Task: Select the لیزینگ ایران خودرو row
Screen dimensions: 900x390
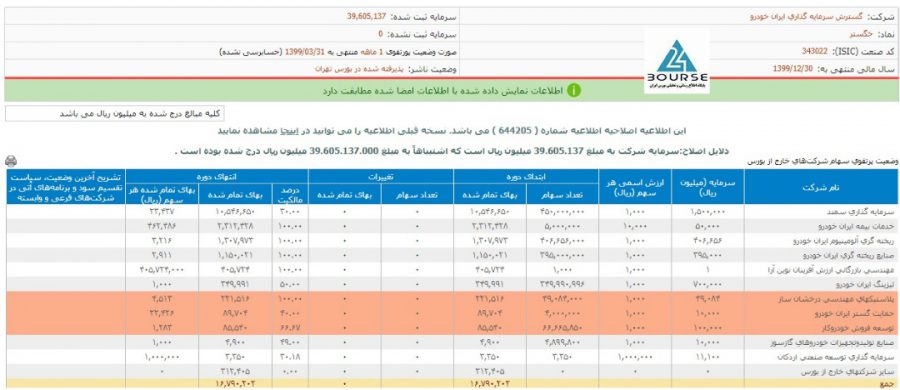Action: pyautogui.click(x=452, y=284)
